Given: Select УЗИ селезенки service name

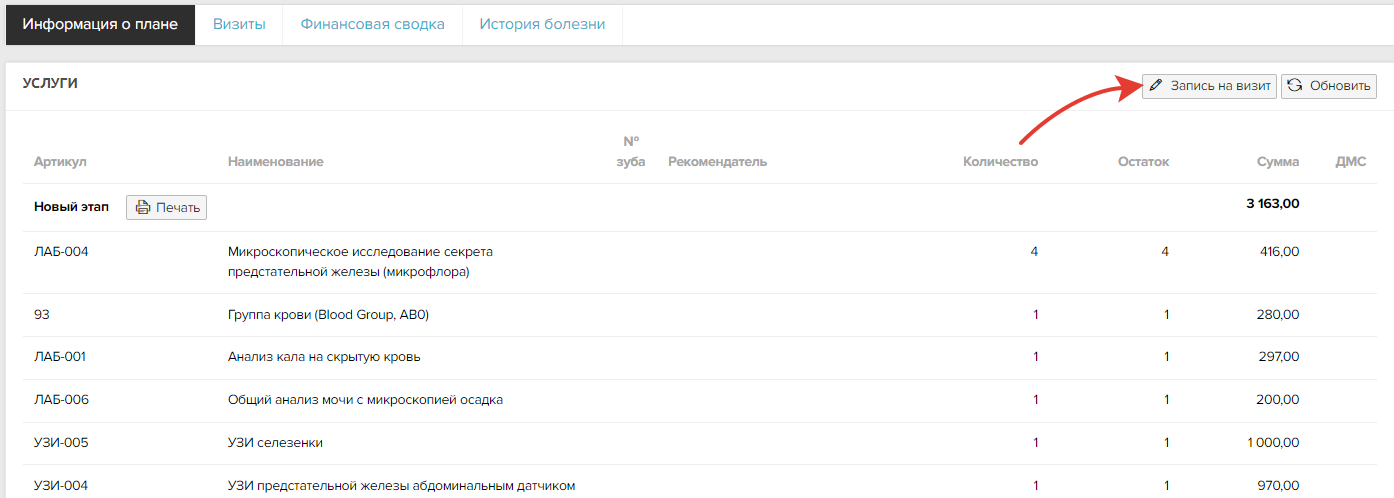Looking at the screenshot, I should (x=275, y=443).
